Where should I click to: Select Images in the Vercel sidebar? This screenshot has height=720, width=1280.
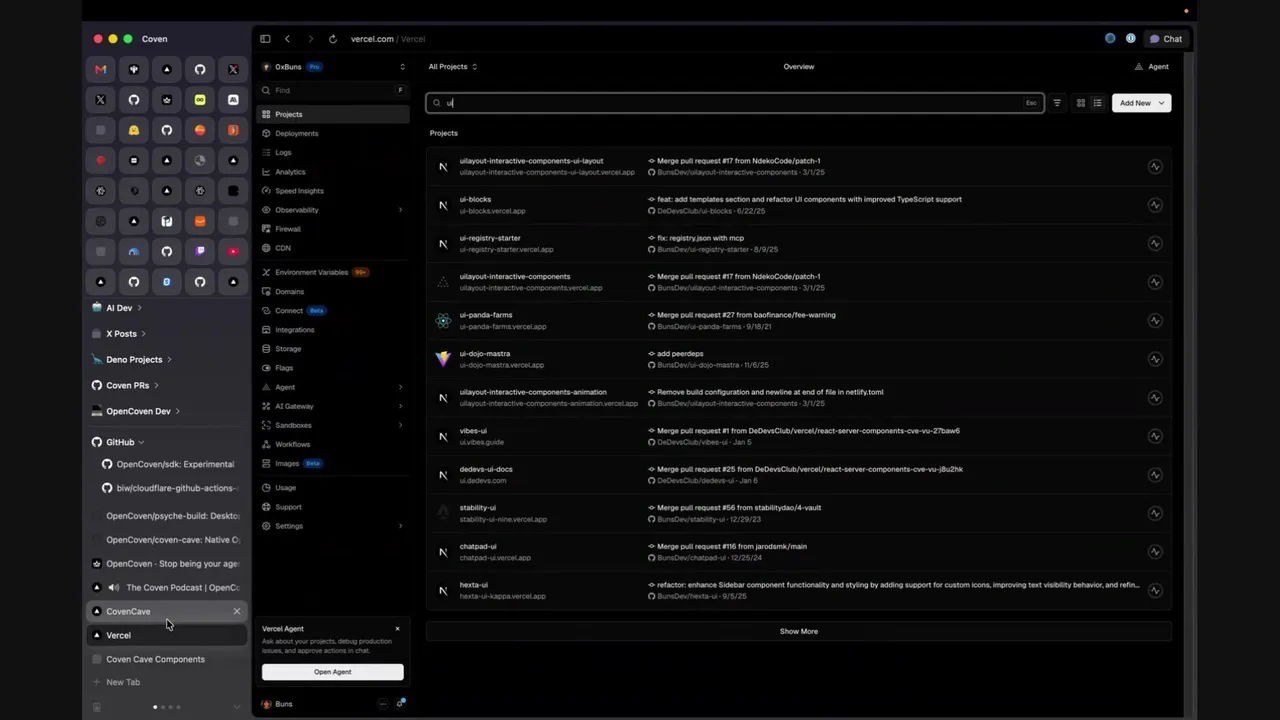[333, 463]
